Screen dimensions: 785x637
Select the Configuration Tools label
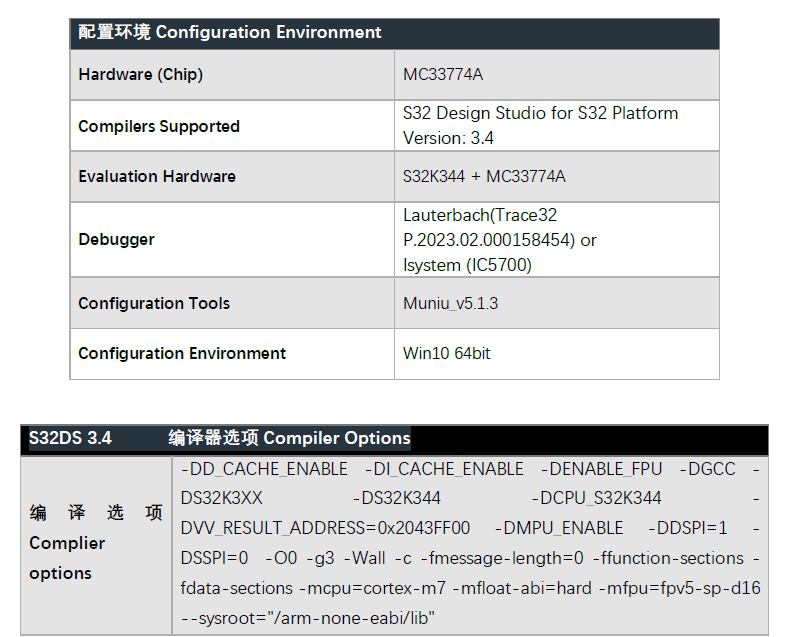click(x=154, y=303)
